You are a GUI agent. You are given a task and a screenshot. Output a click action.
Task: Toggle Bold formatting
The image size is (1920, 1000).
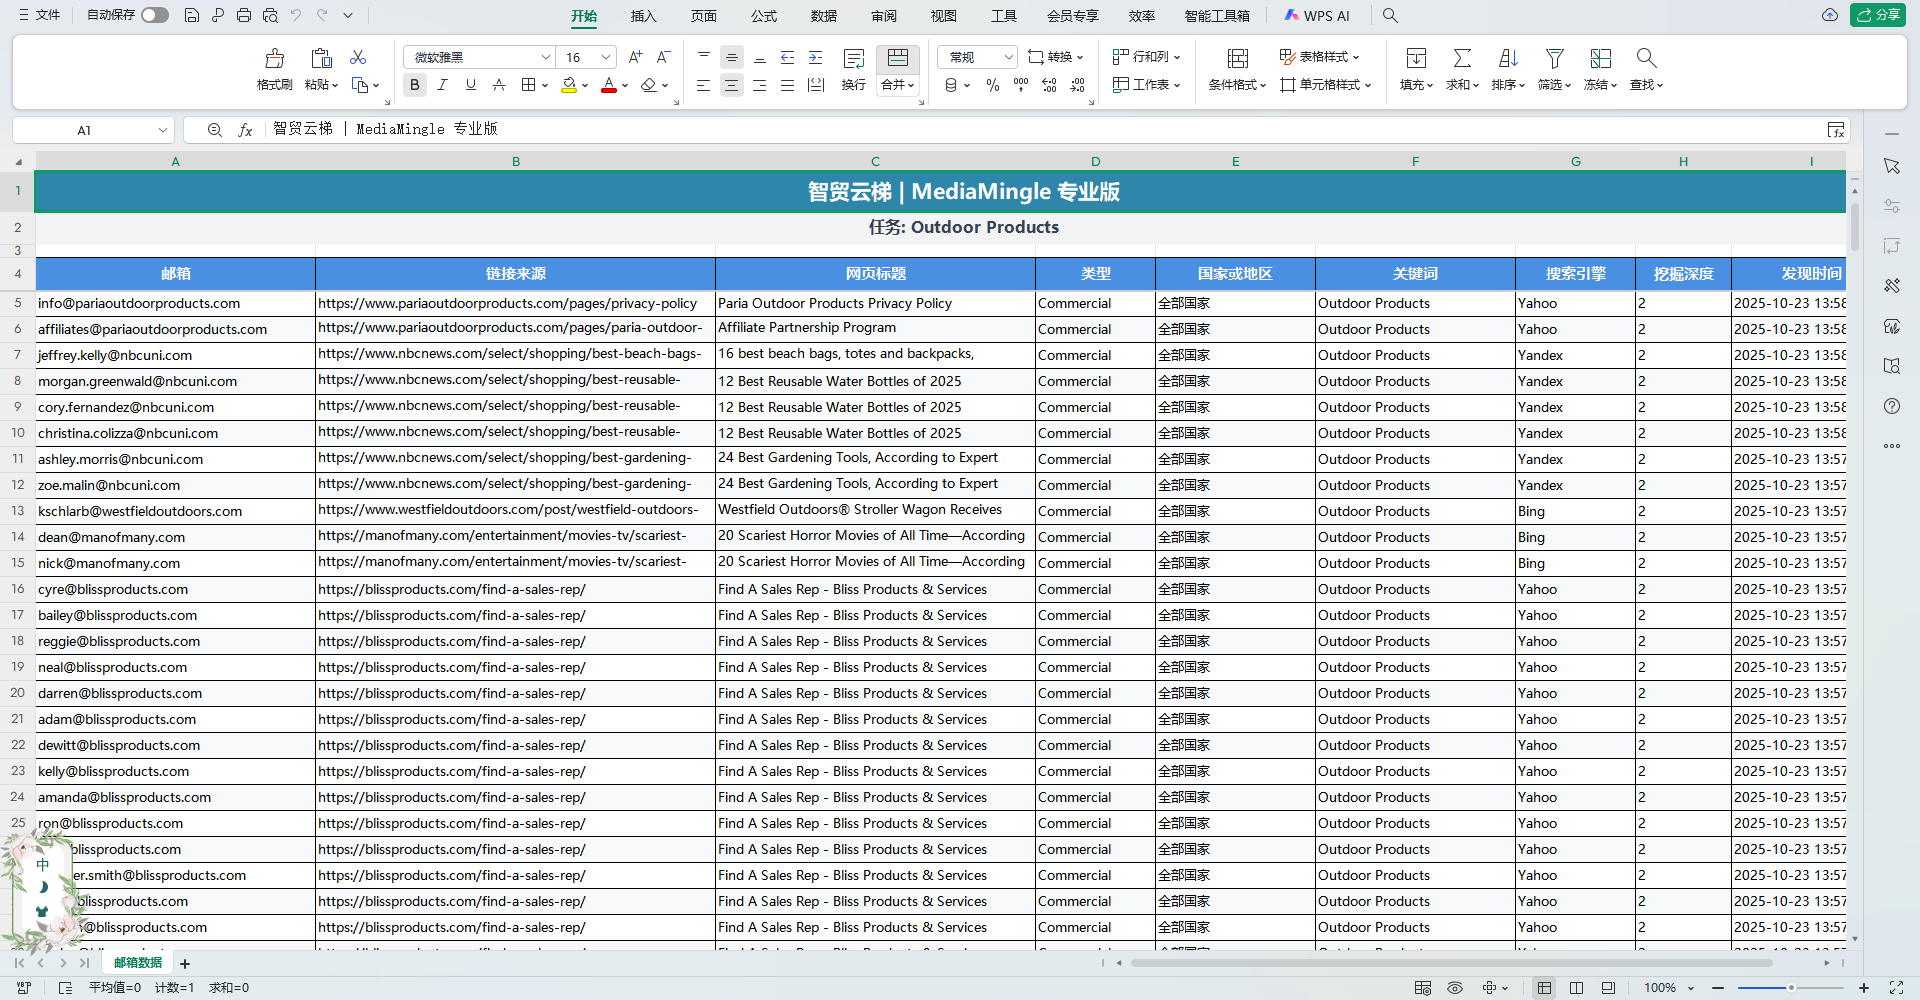[415, 85]
